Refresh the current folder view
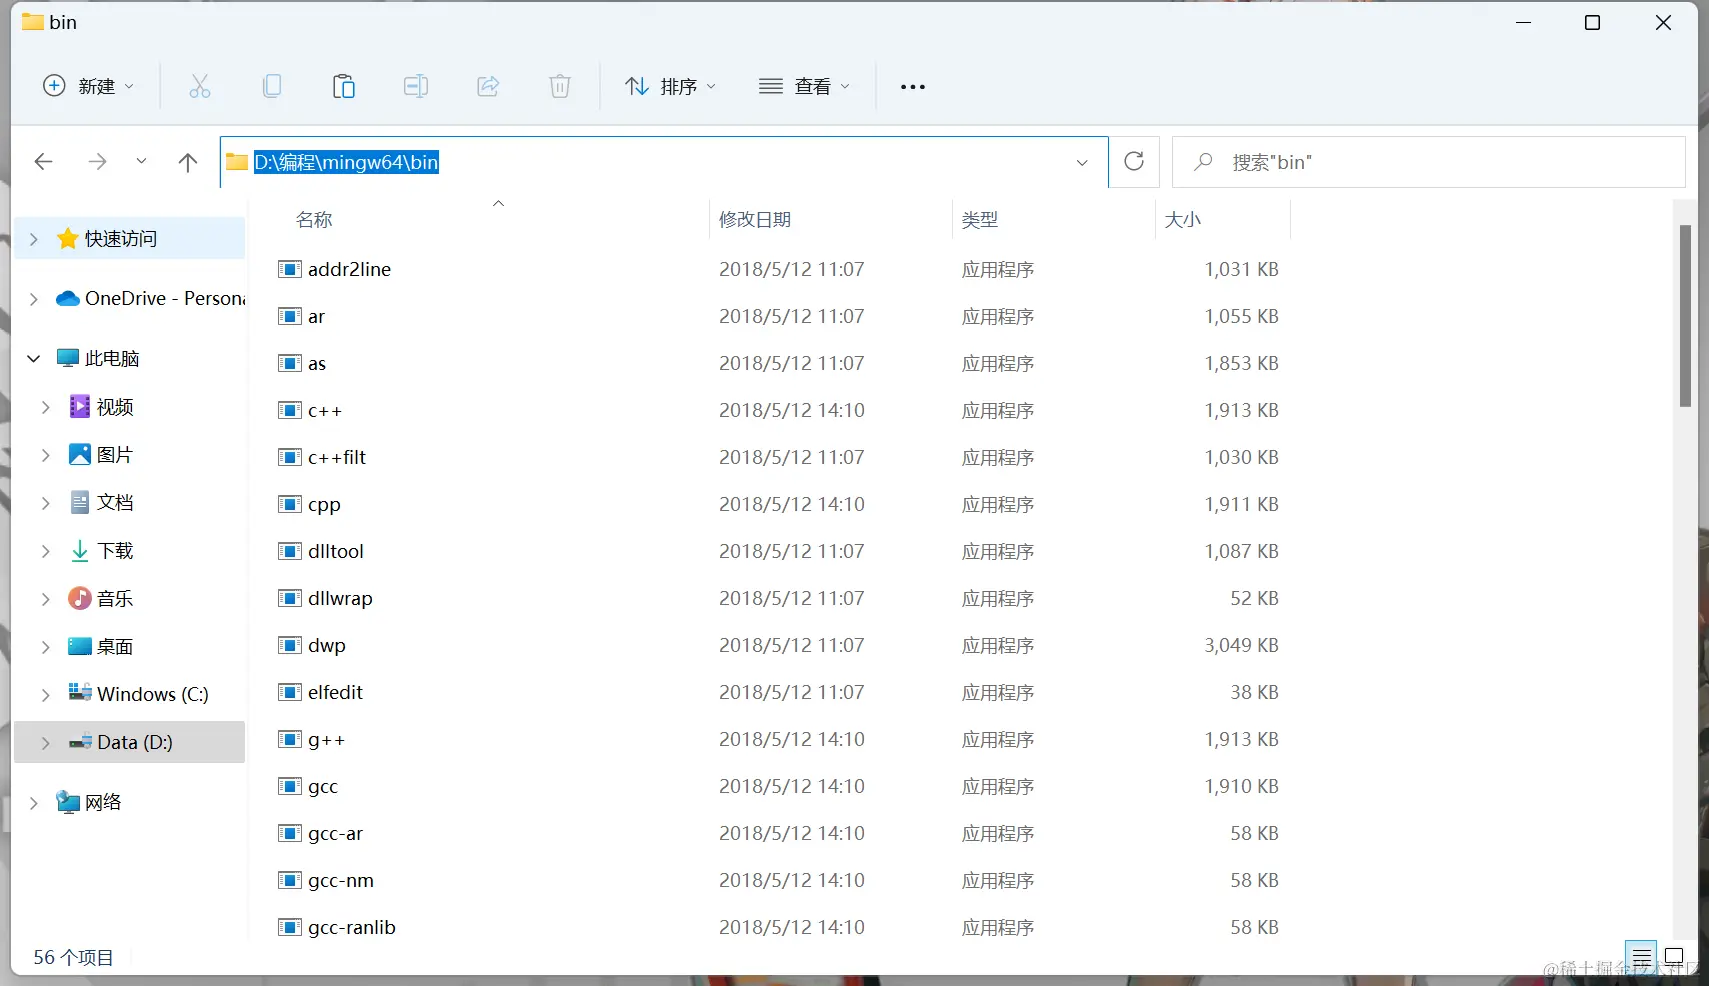Viewport: 1709px width, 986px height. click(x=1134, y=161)
